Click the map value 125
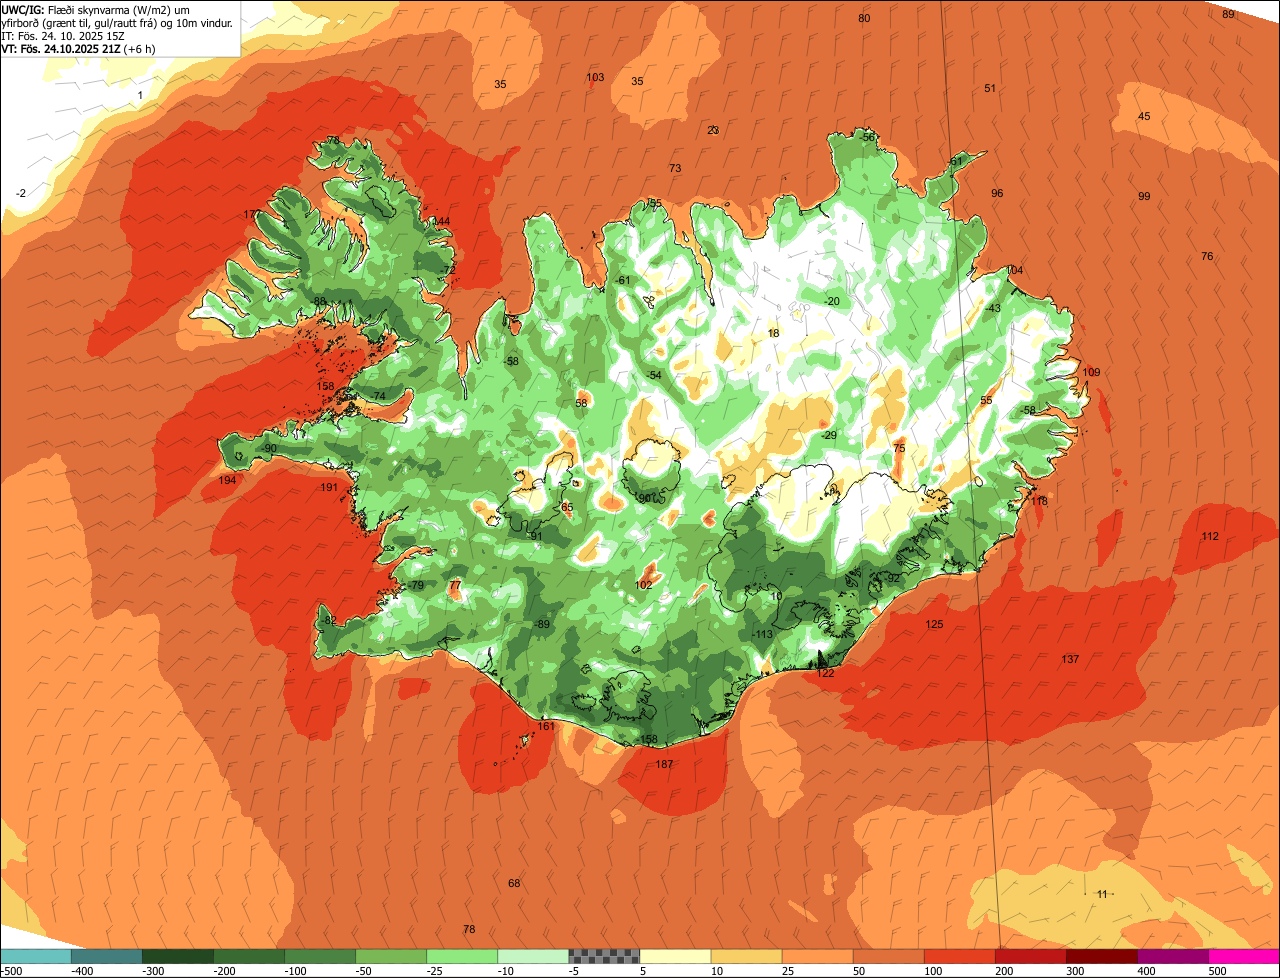The image size is (1280, 978). coord(934,625)
